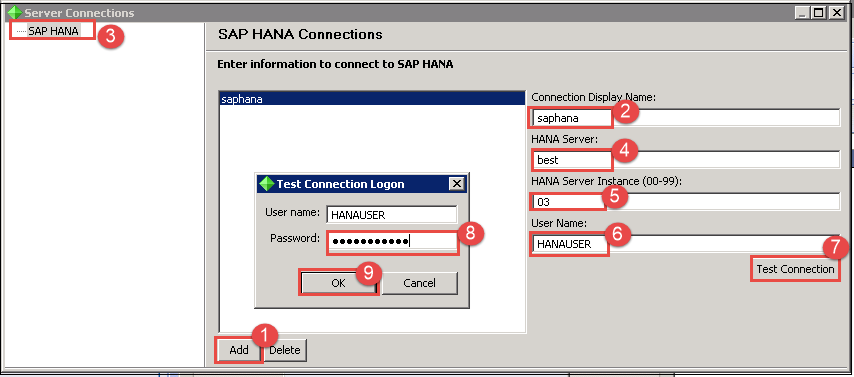
Task: Click the Test Connection button
Action: [795, 269]
